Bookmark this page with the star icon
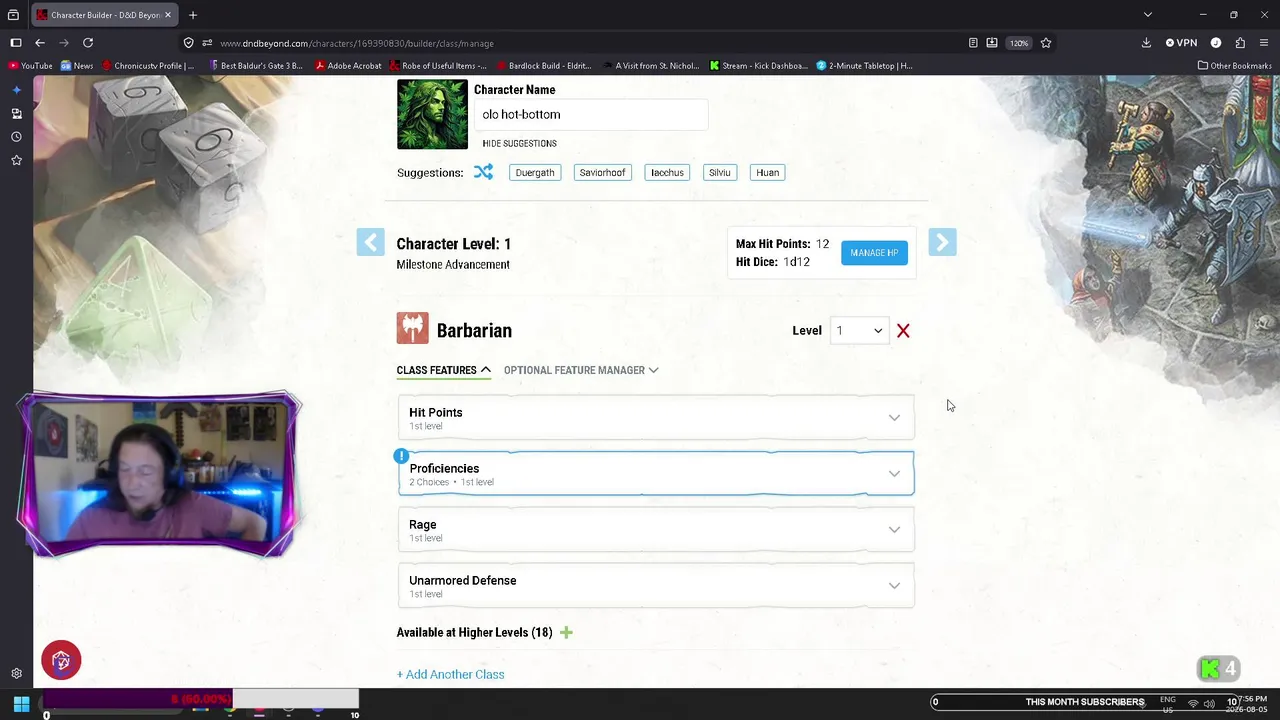The width and height of the screenshot is (1280, 720). (x=1046, y=43)
